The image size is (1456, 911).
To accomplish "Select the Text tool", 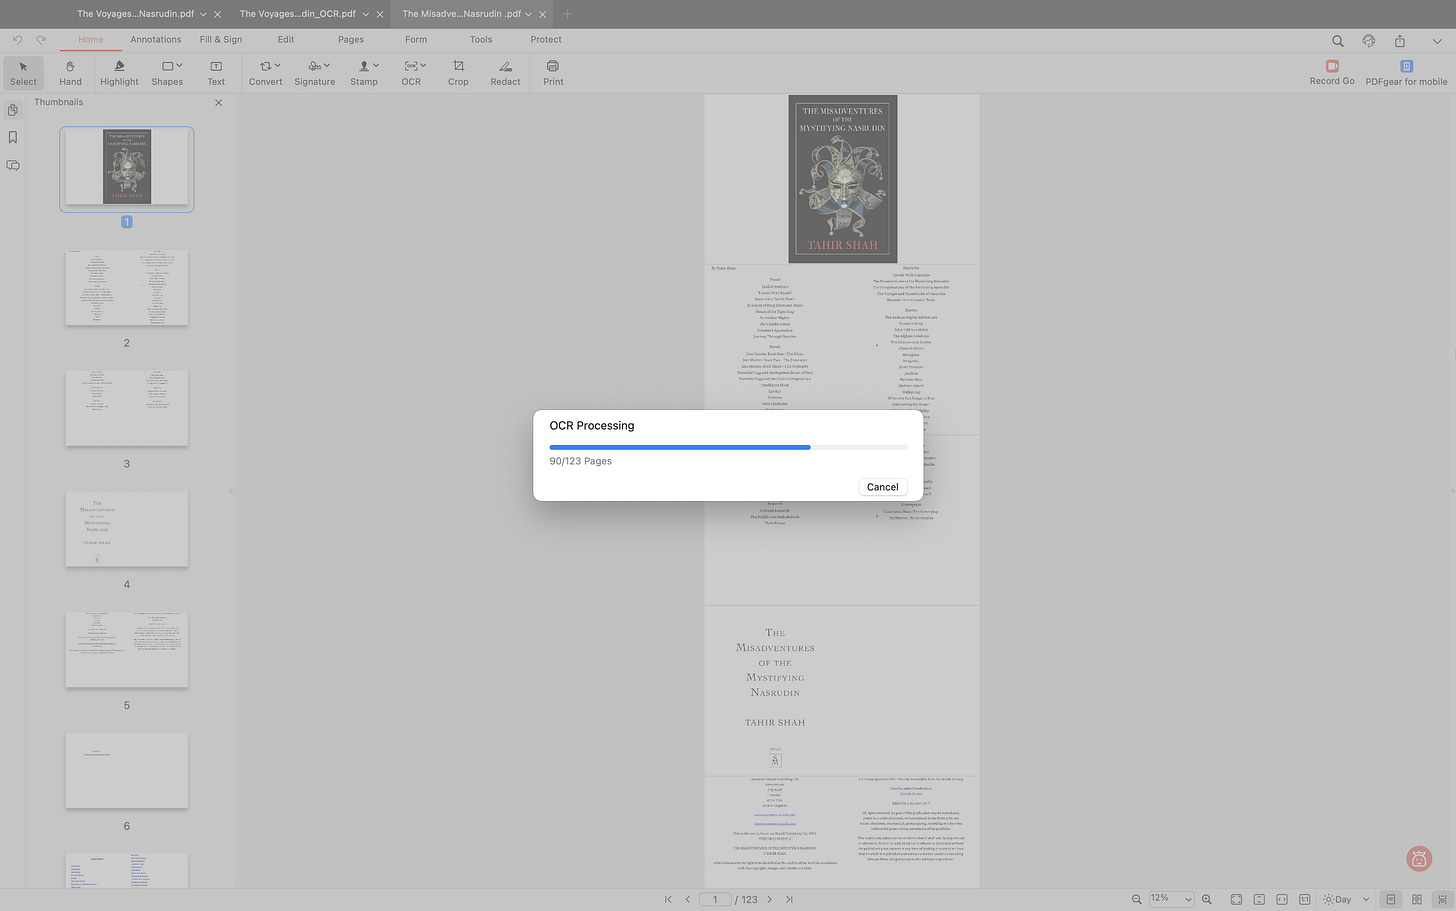I will 216,73.
